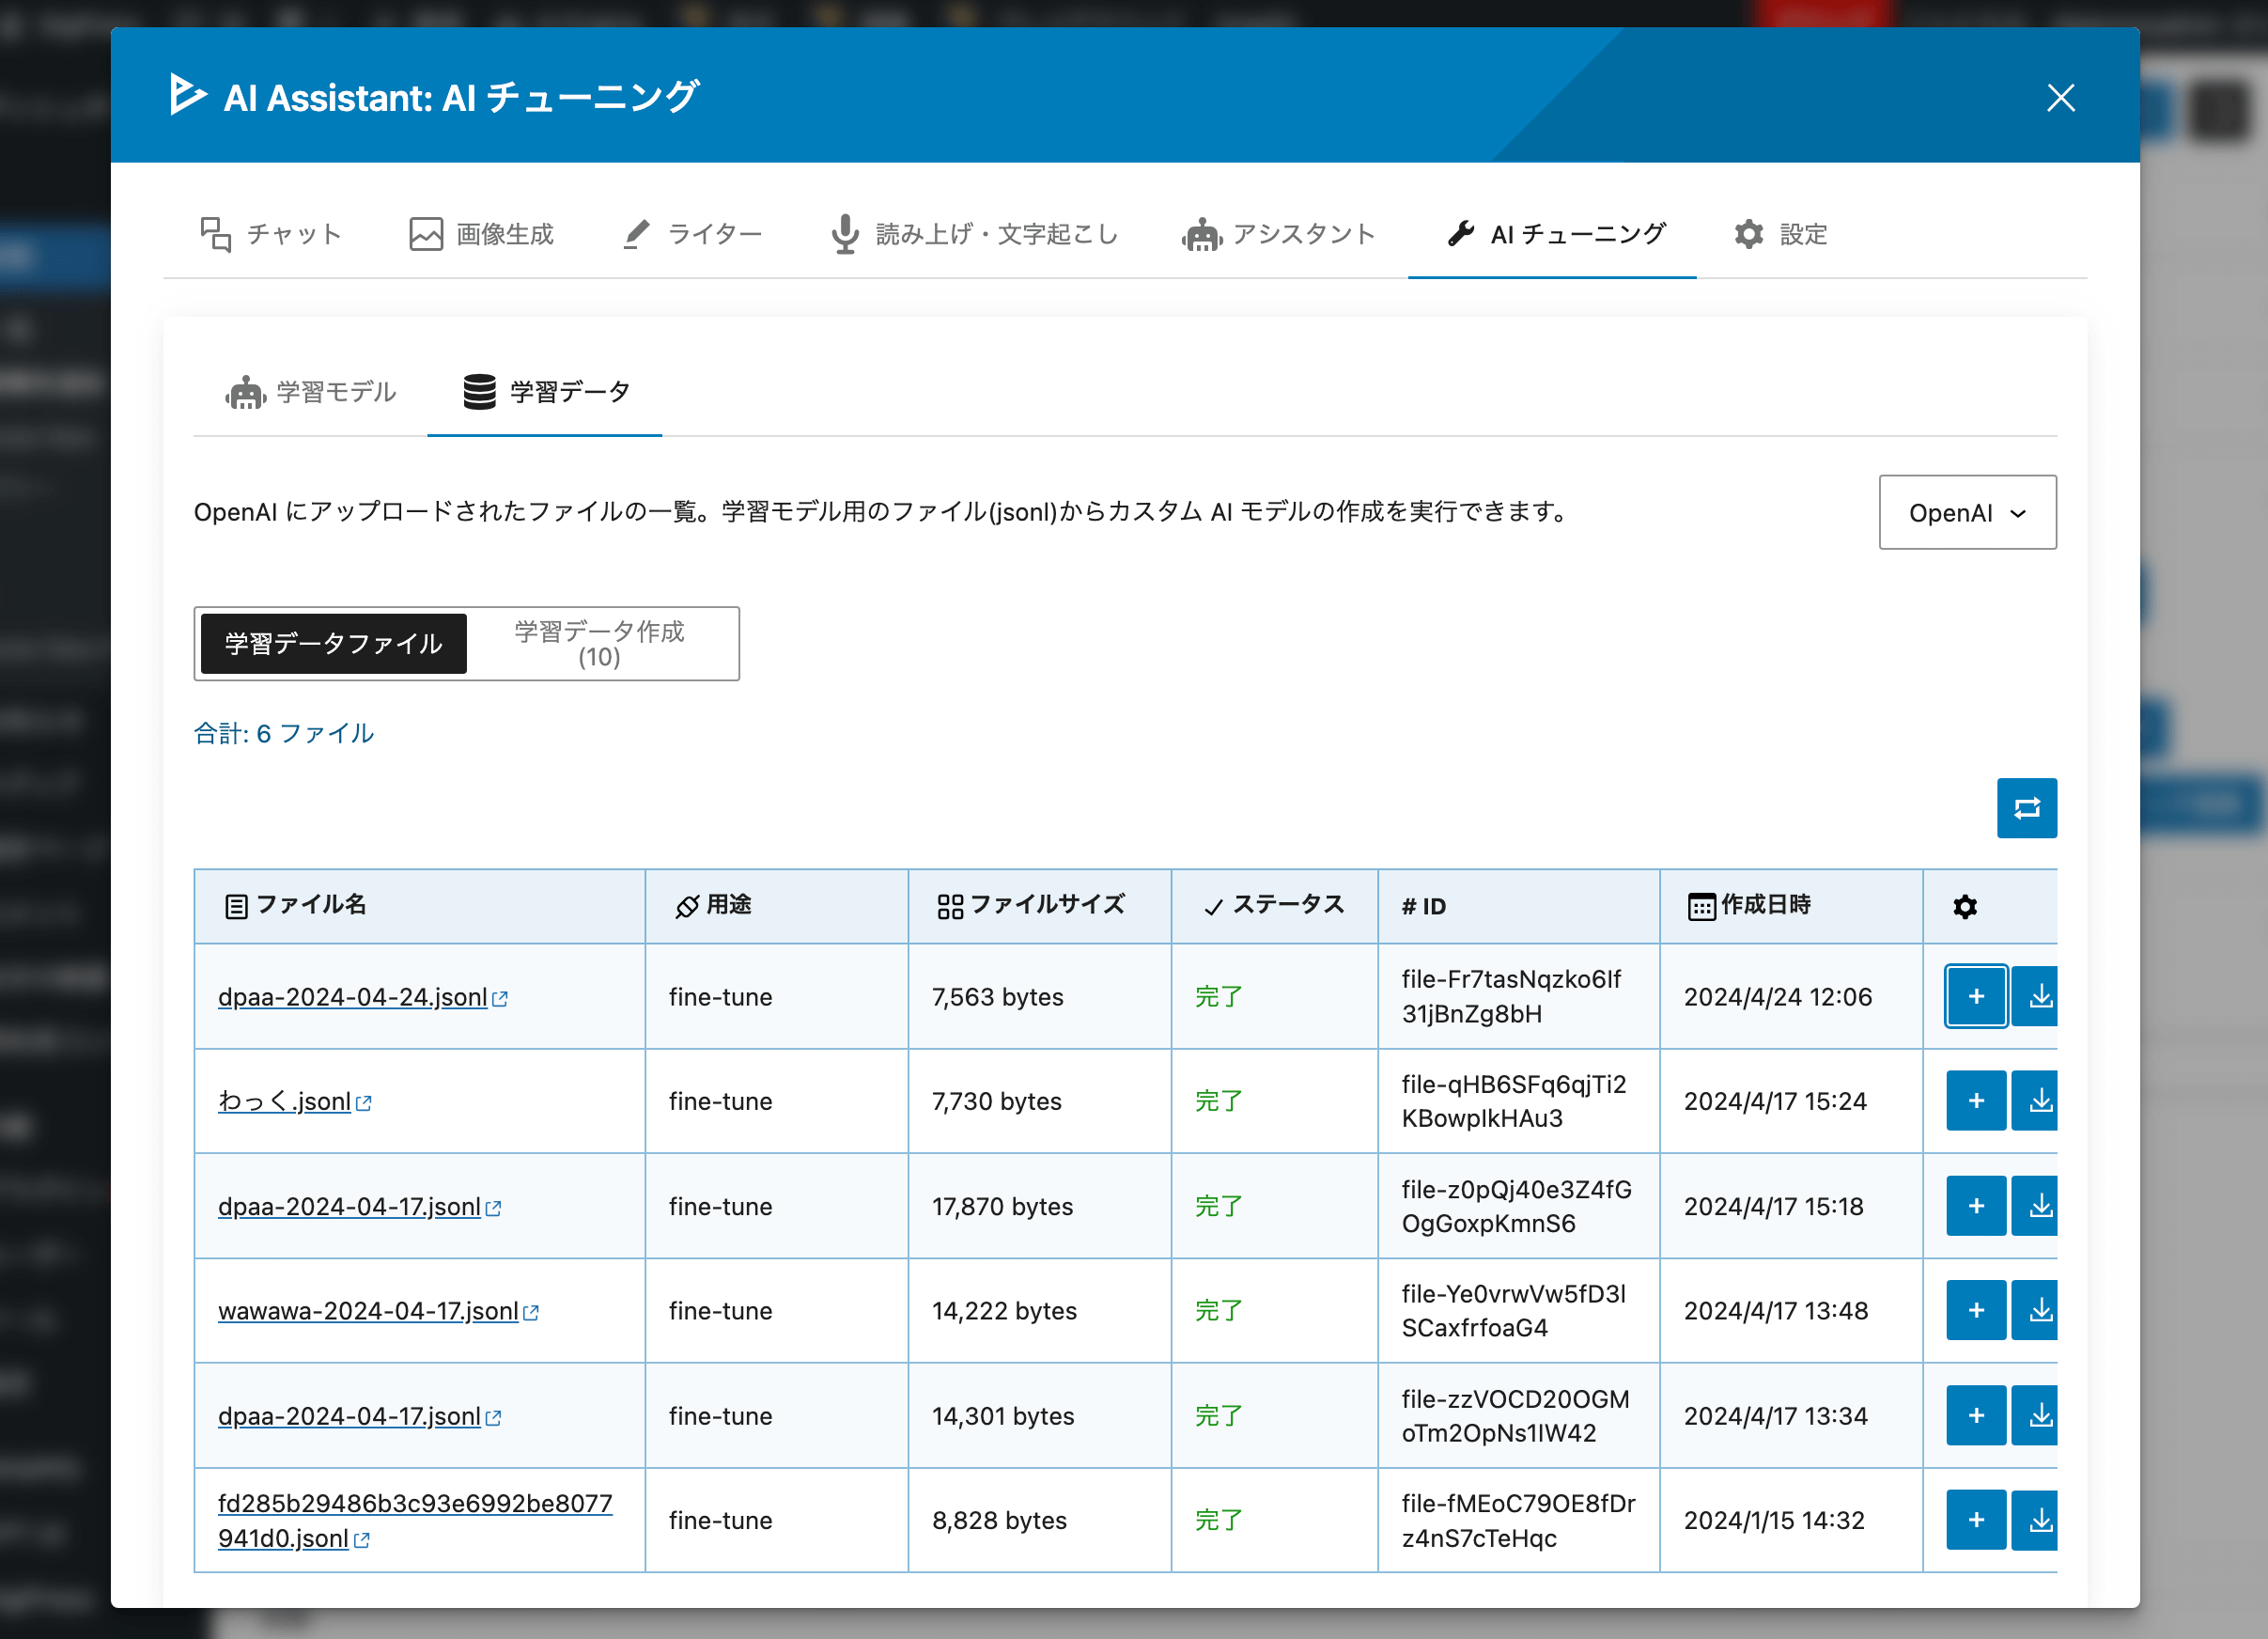
Task: Click ID file-zzVOCD20OGMoTm2OpNs1lW42
Action: click(1515, 1415)
